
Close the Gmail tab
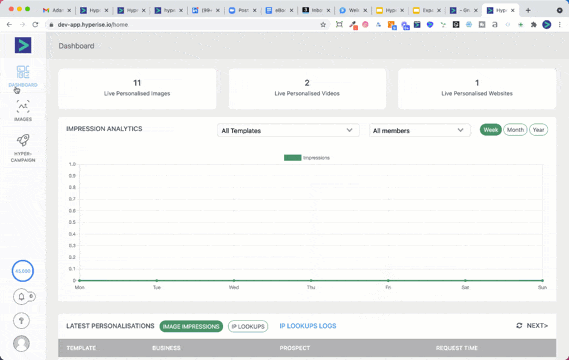click(69, 11)
